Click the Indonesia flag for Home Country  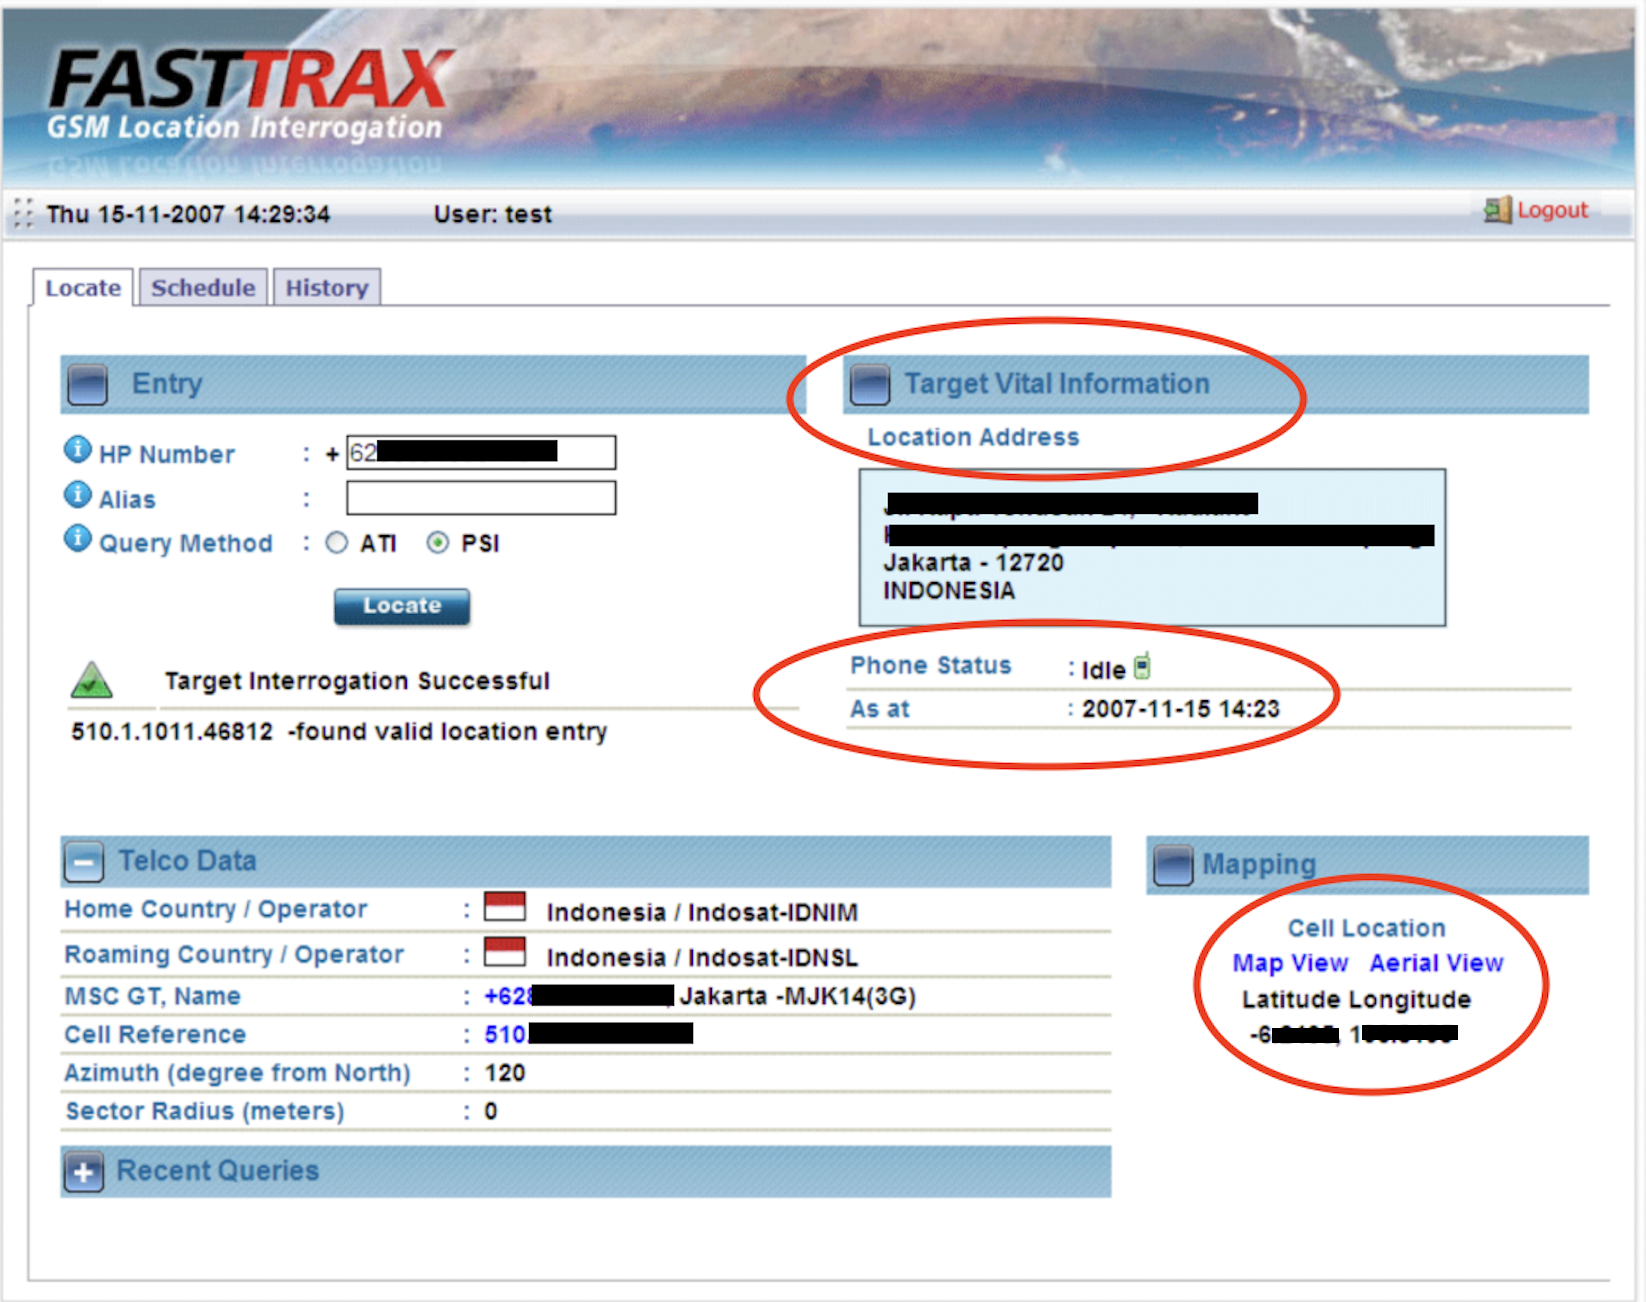505,907
